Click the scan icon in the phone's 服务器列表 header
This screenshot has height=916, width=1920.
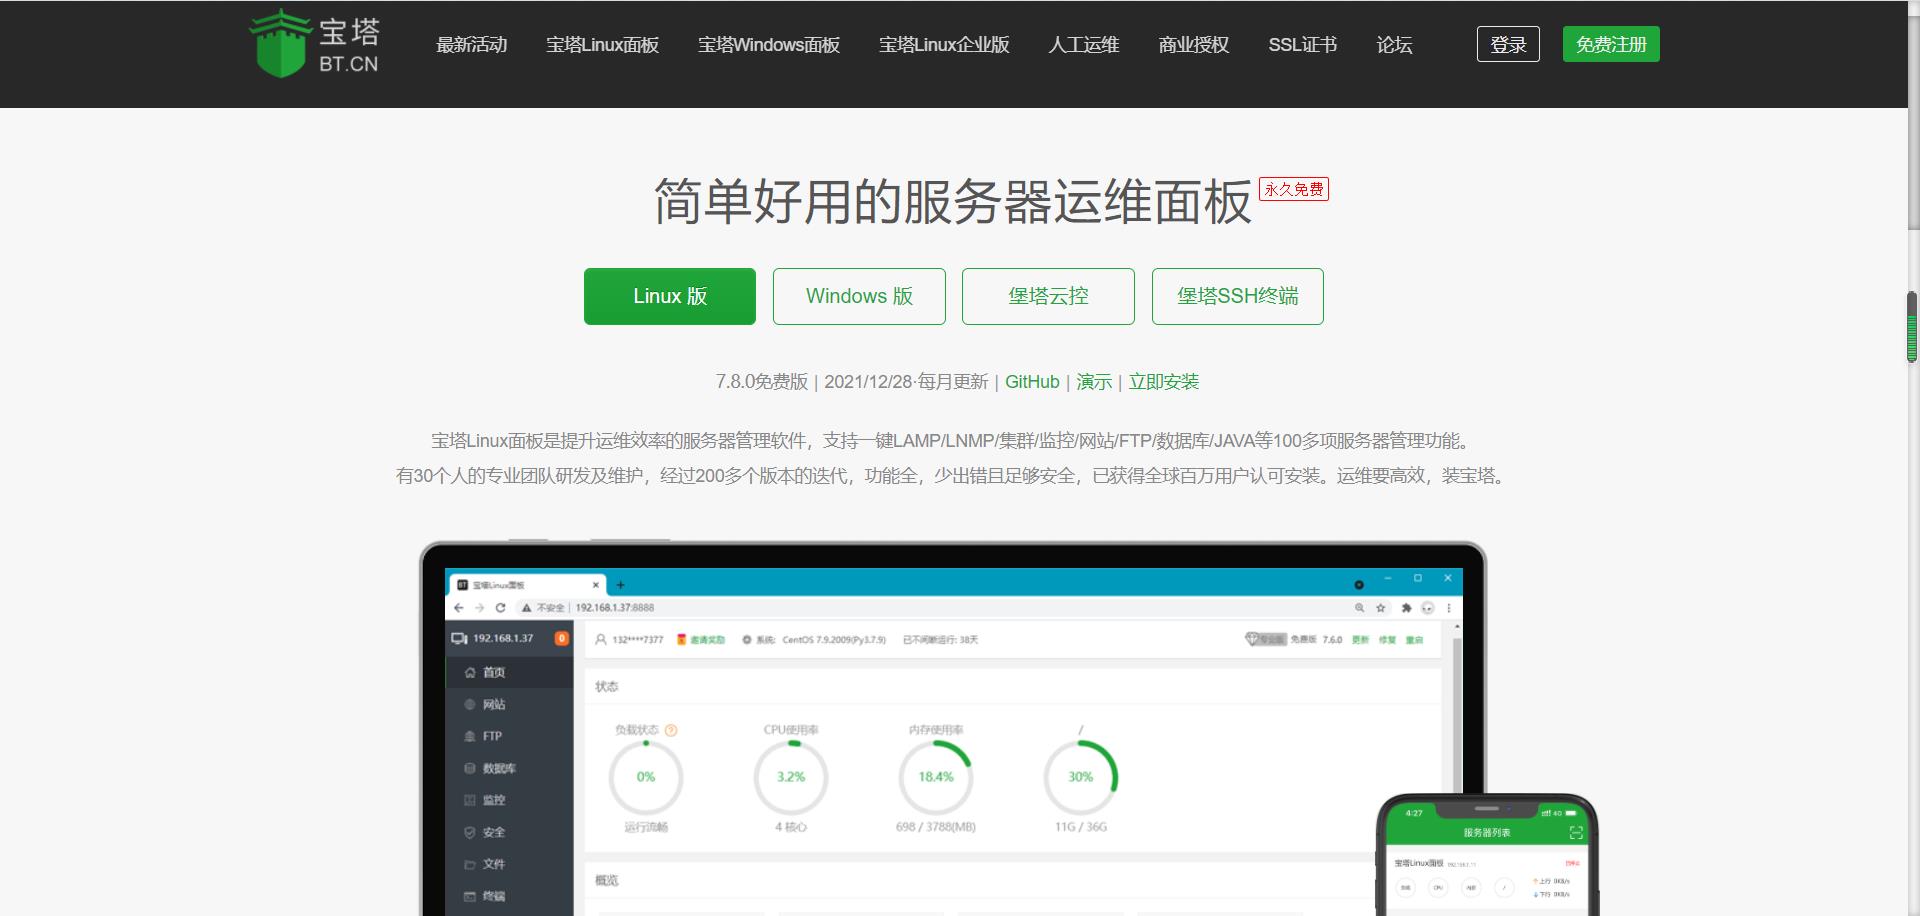pyautogui.click(x=1576, y=833)
